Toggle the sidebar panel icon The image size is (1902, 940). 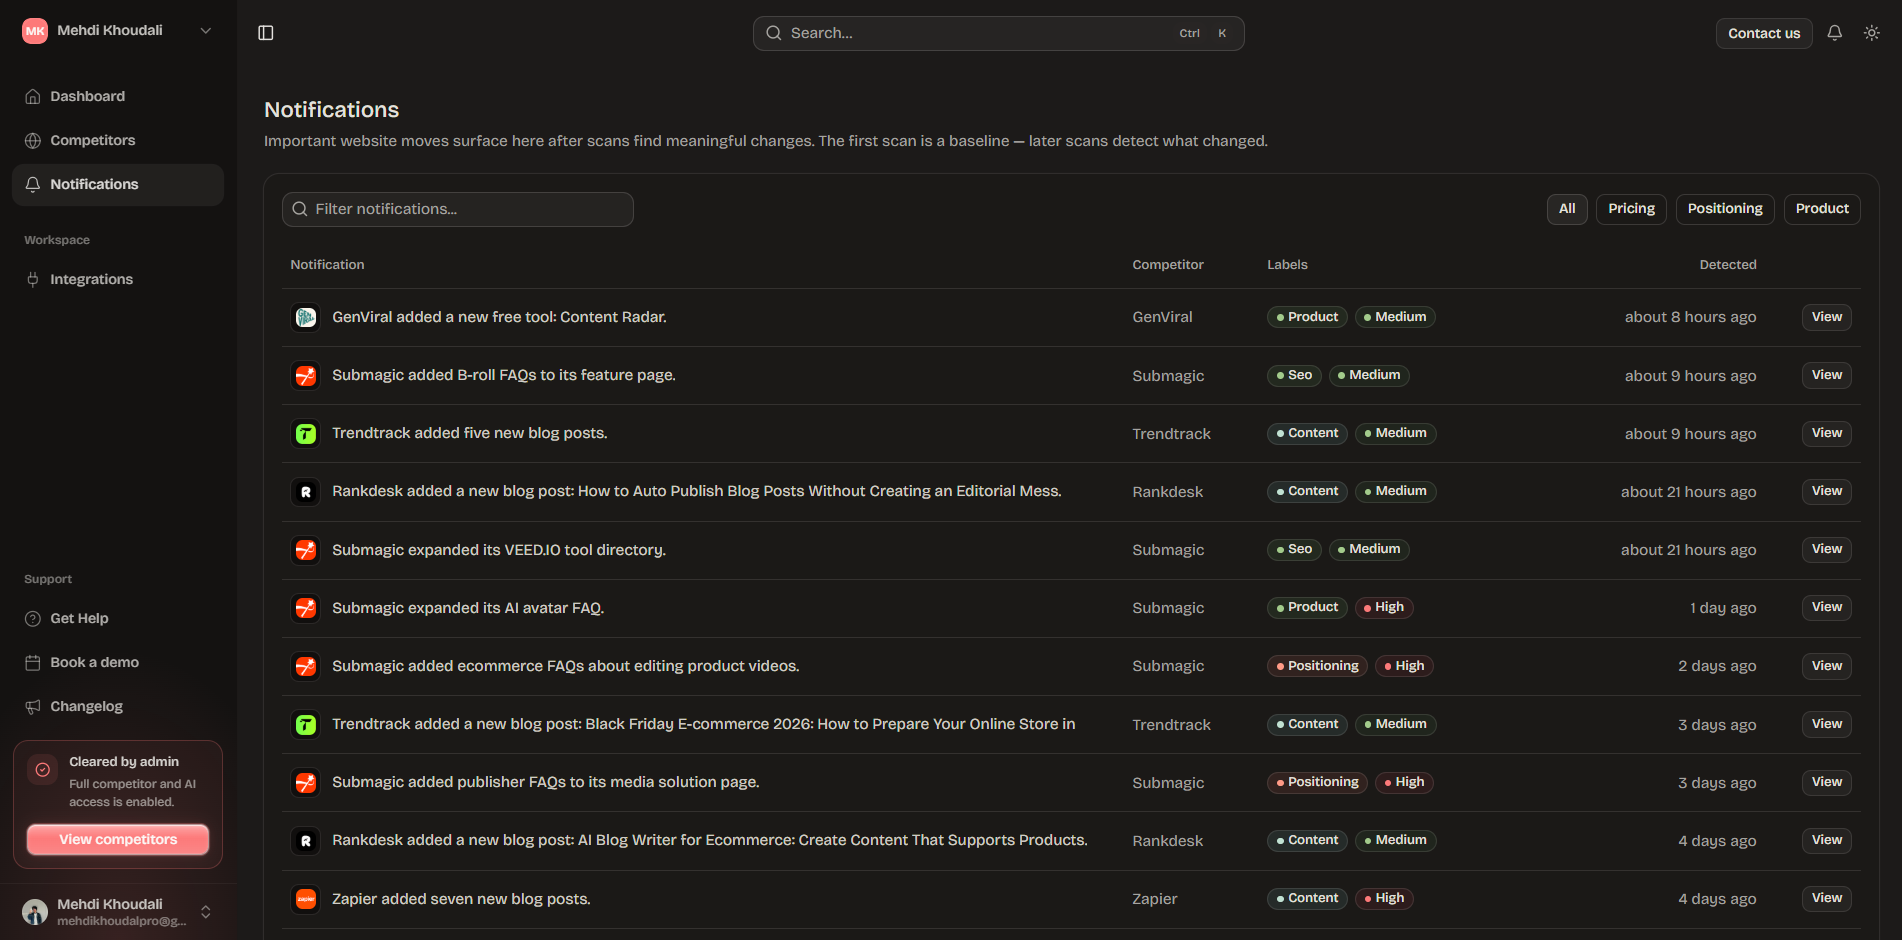(266, 33)
